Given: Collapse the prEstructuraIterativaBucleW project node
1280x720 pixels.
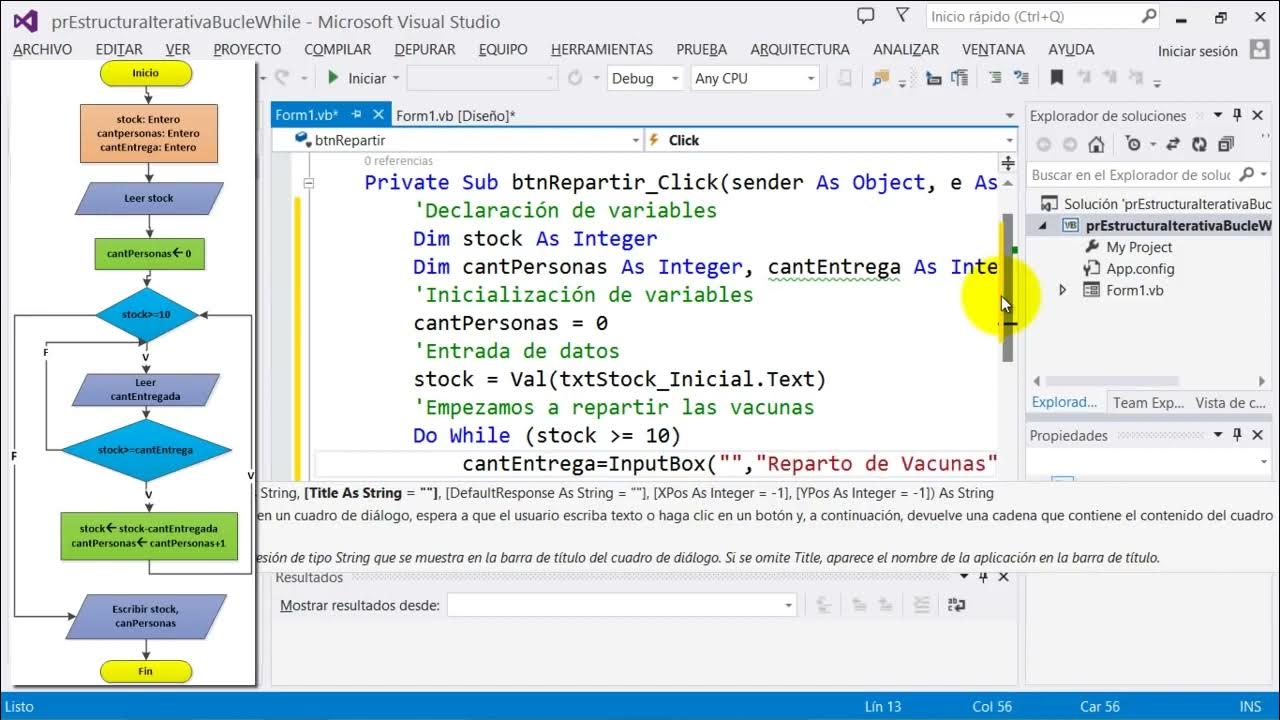Looking at the screenshot, I should (x=1044, y=225).
